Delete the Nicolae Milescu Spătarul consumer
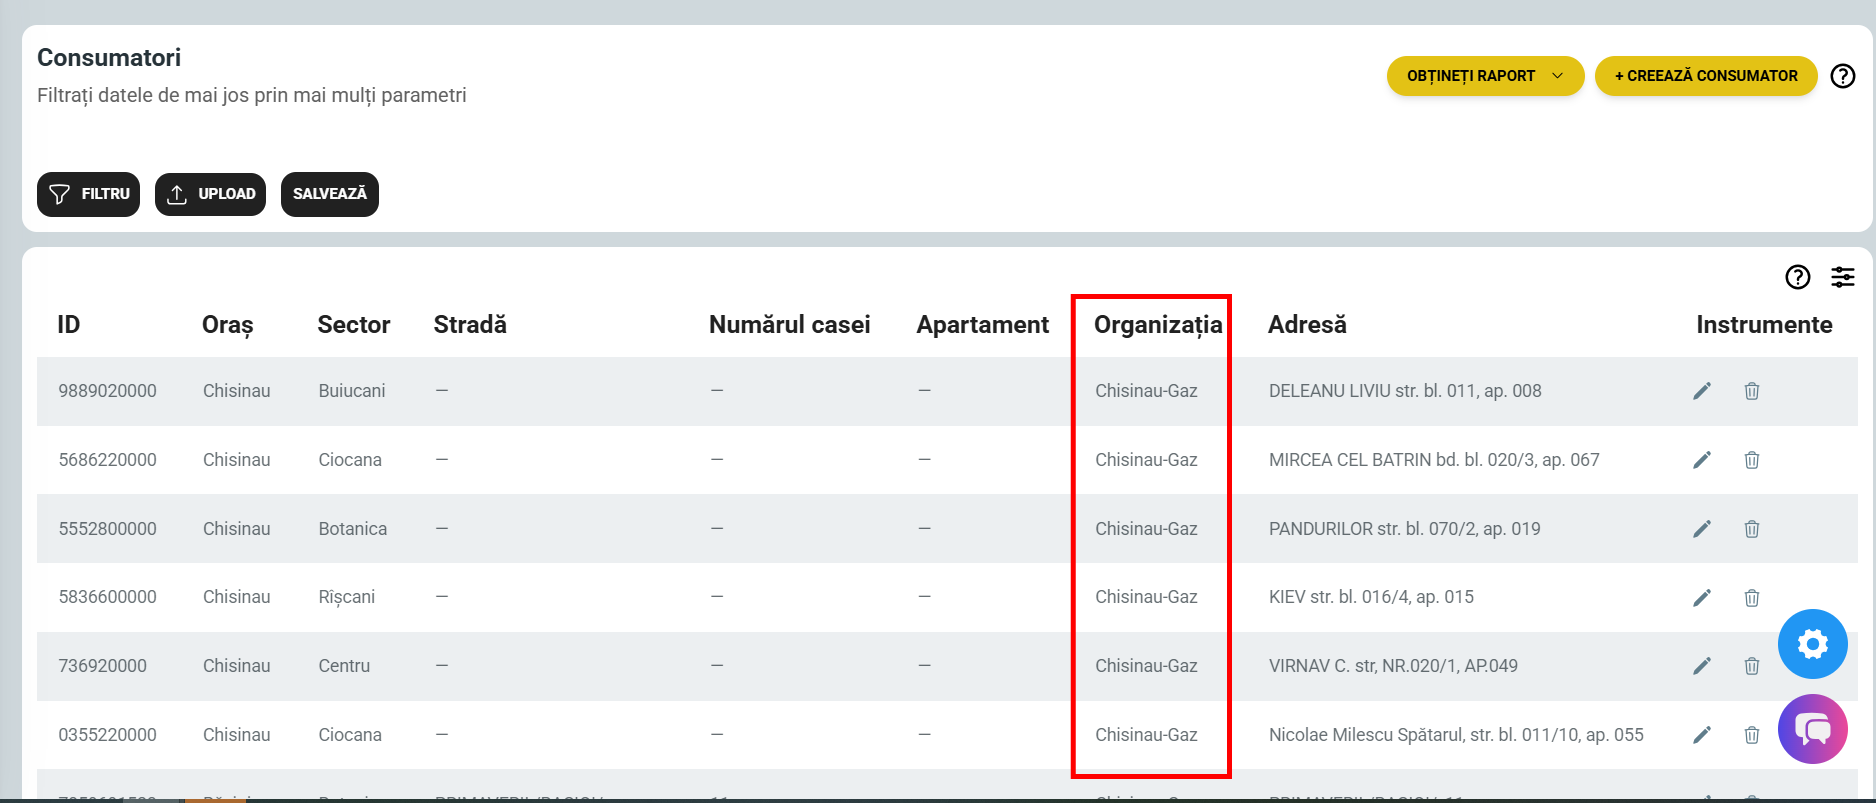1876x803 pixels. coord(1751,735)
